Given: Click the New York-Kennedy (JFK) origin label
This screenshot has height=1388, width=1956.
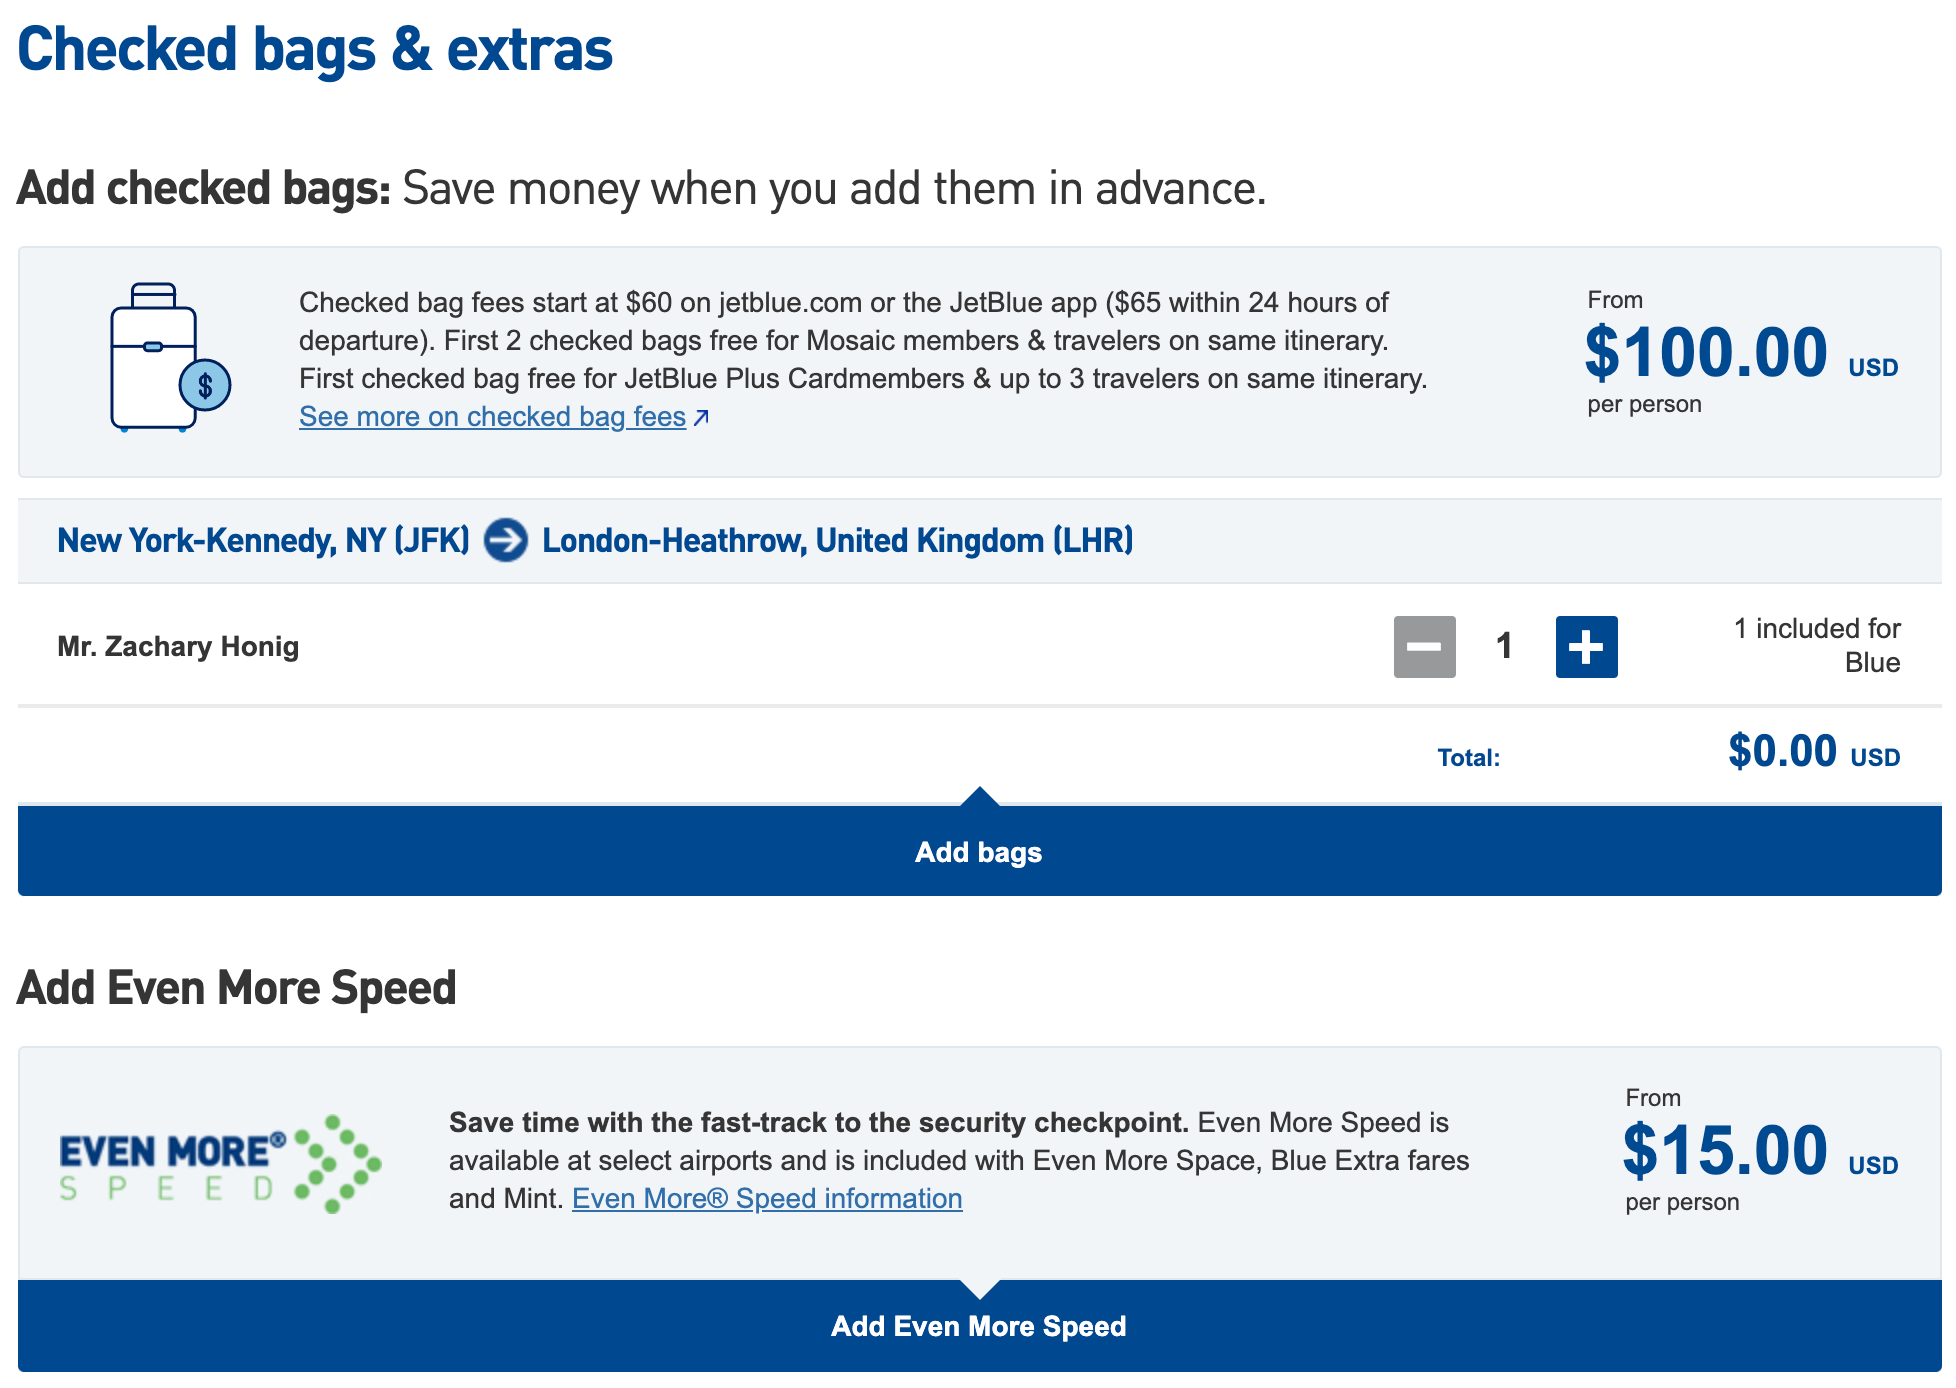Looking at the screenshot, I should point(263,541).
